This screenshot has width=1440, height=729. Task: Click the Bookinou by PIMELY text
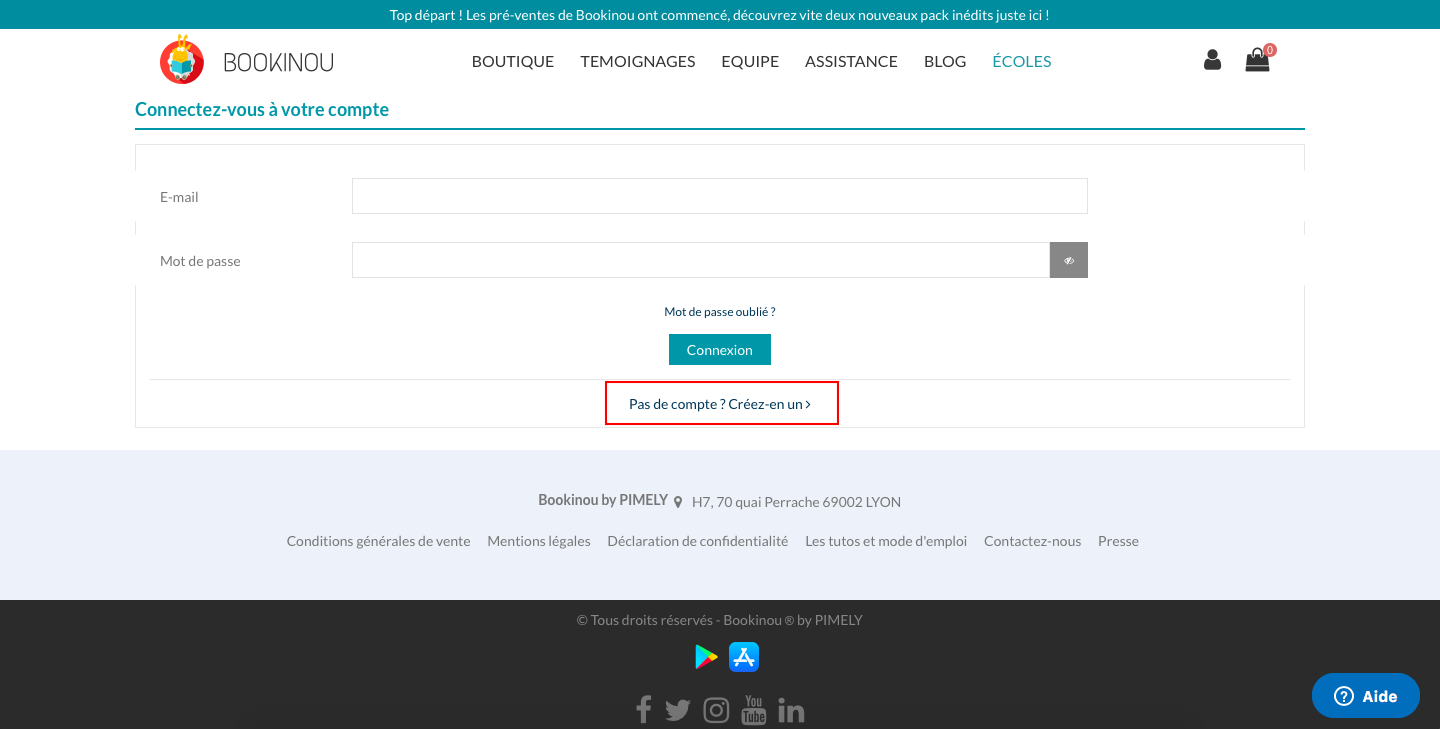point(603,500)
